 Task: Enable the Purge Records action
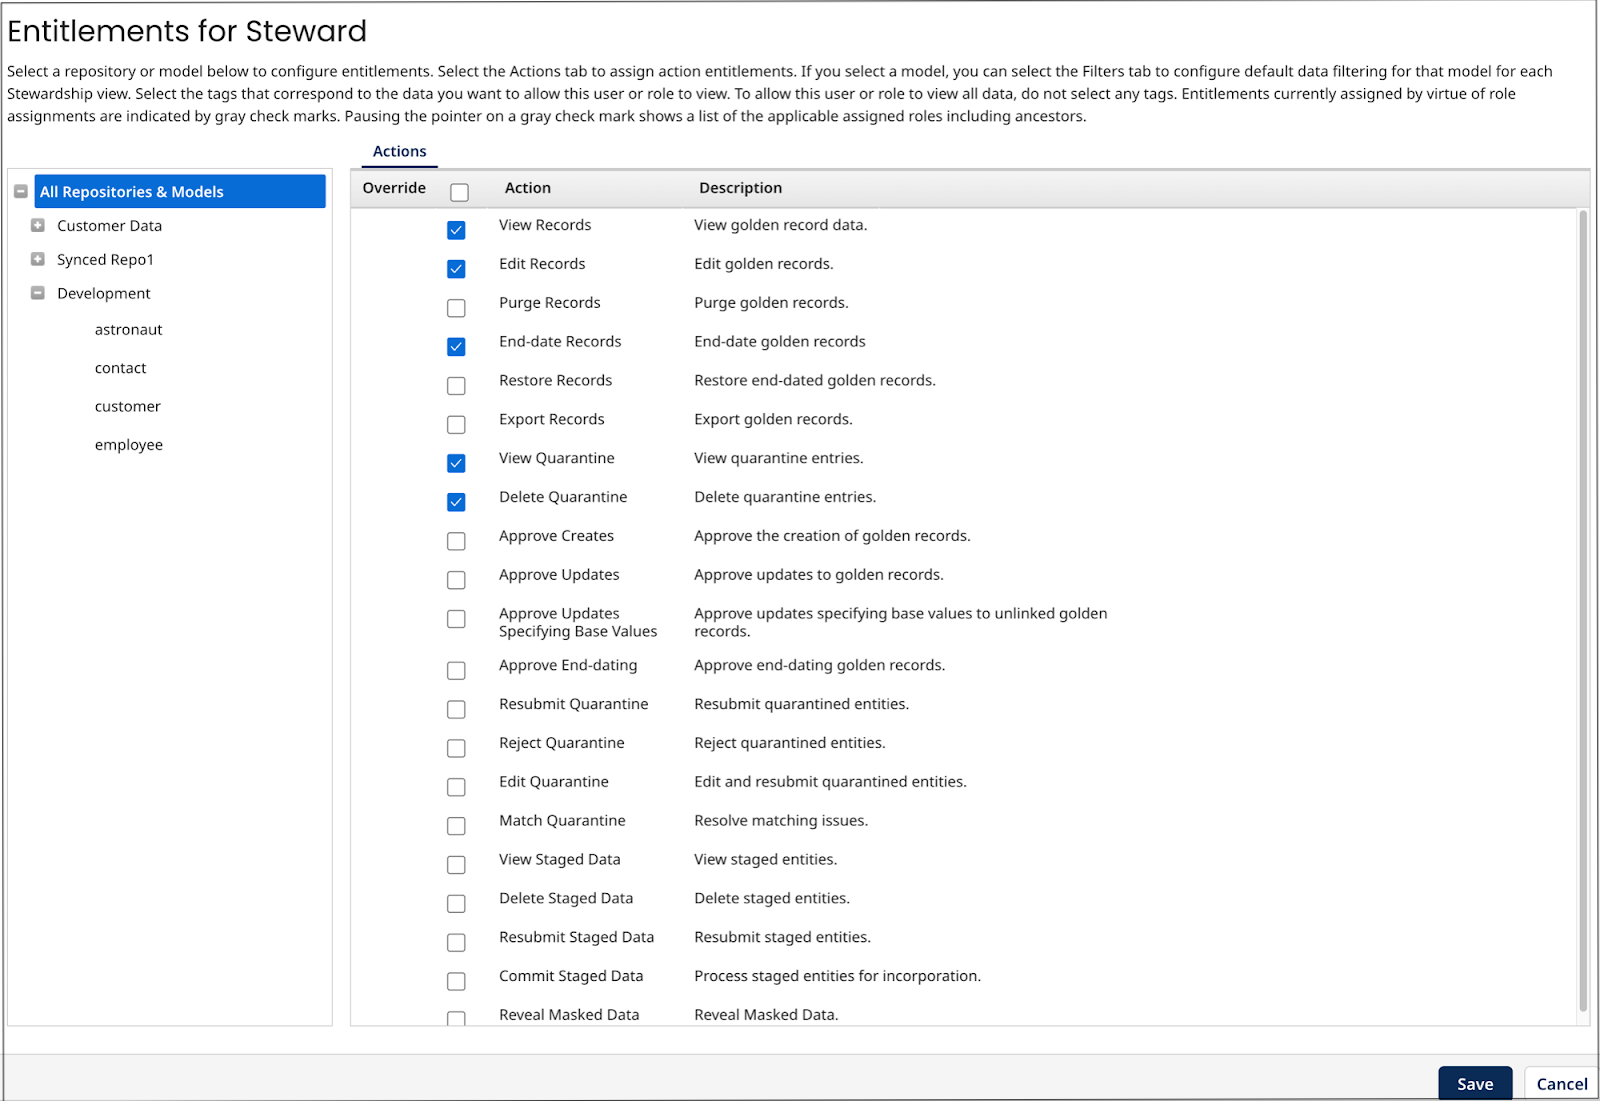click(x=456, y=308)
